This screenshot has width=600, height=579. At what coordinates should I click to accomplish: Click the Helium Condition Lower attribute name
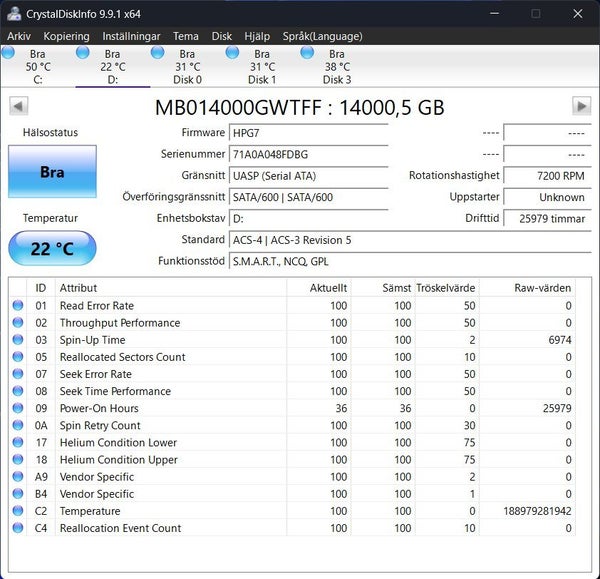(x=118, y=443)
